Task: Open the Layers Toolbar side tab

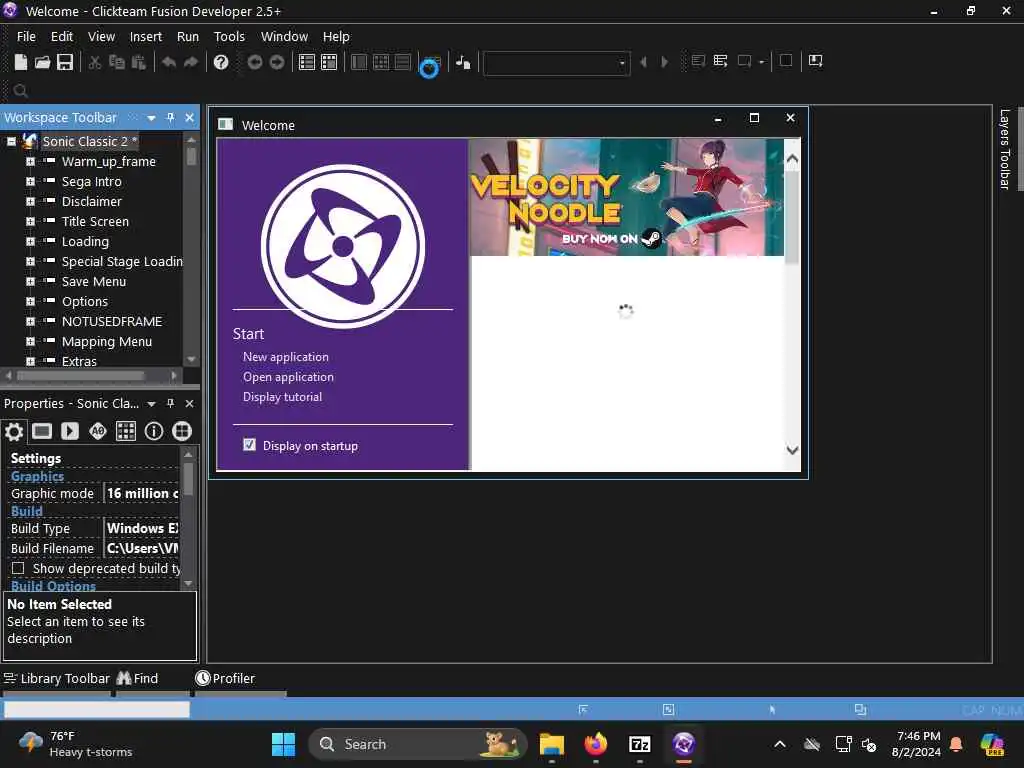Action: (x=1004, y=150)
